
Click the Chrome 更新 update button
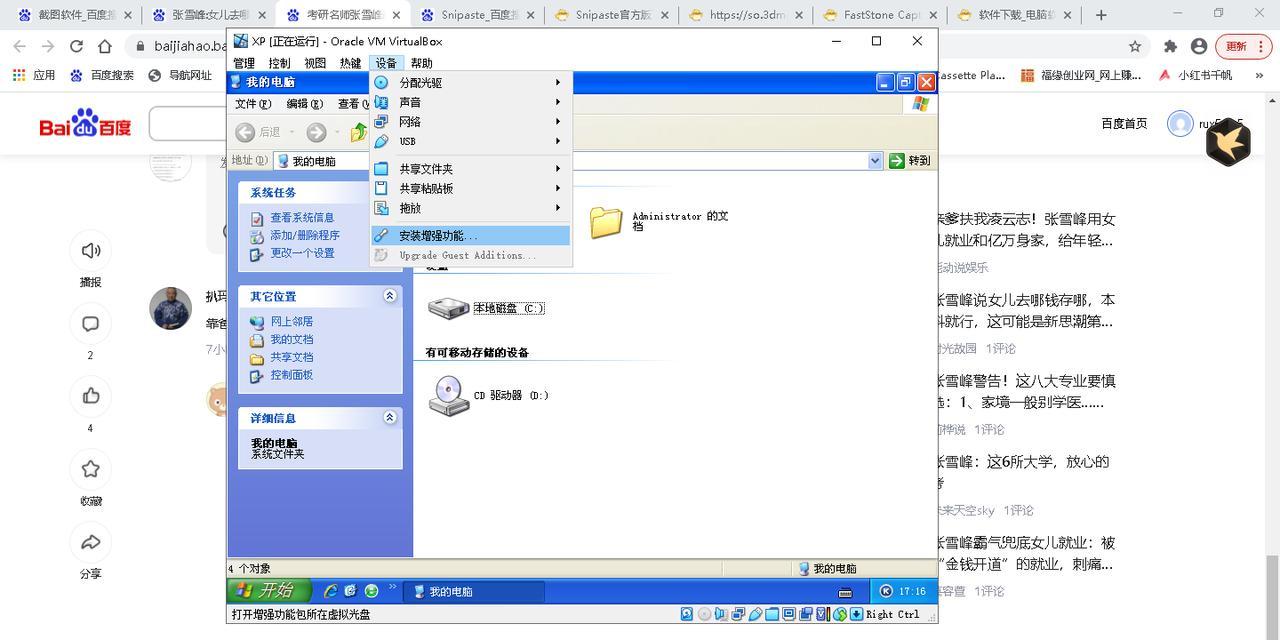click(1244, 46)
